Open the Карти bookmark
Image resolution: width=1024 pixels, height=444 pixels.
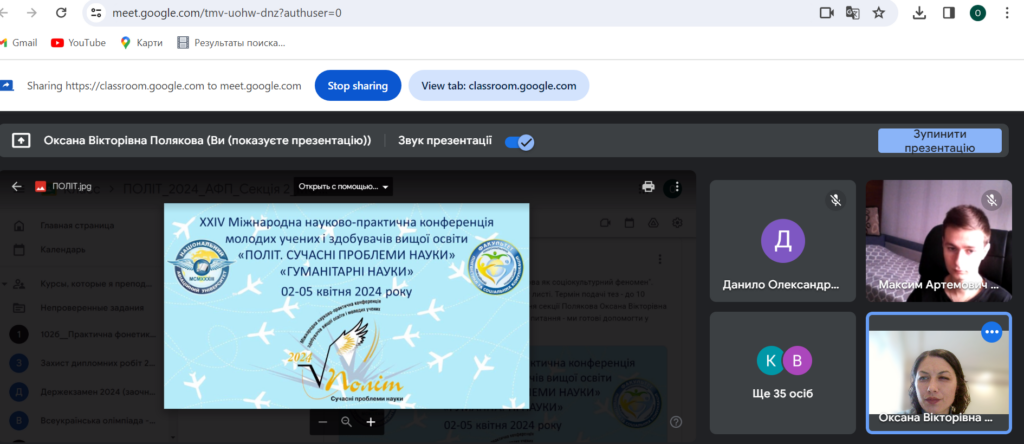point(141,42)
